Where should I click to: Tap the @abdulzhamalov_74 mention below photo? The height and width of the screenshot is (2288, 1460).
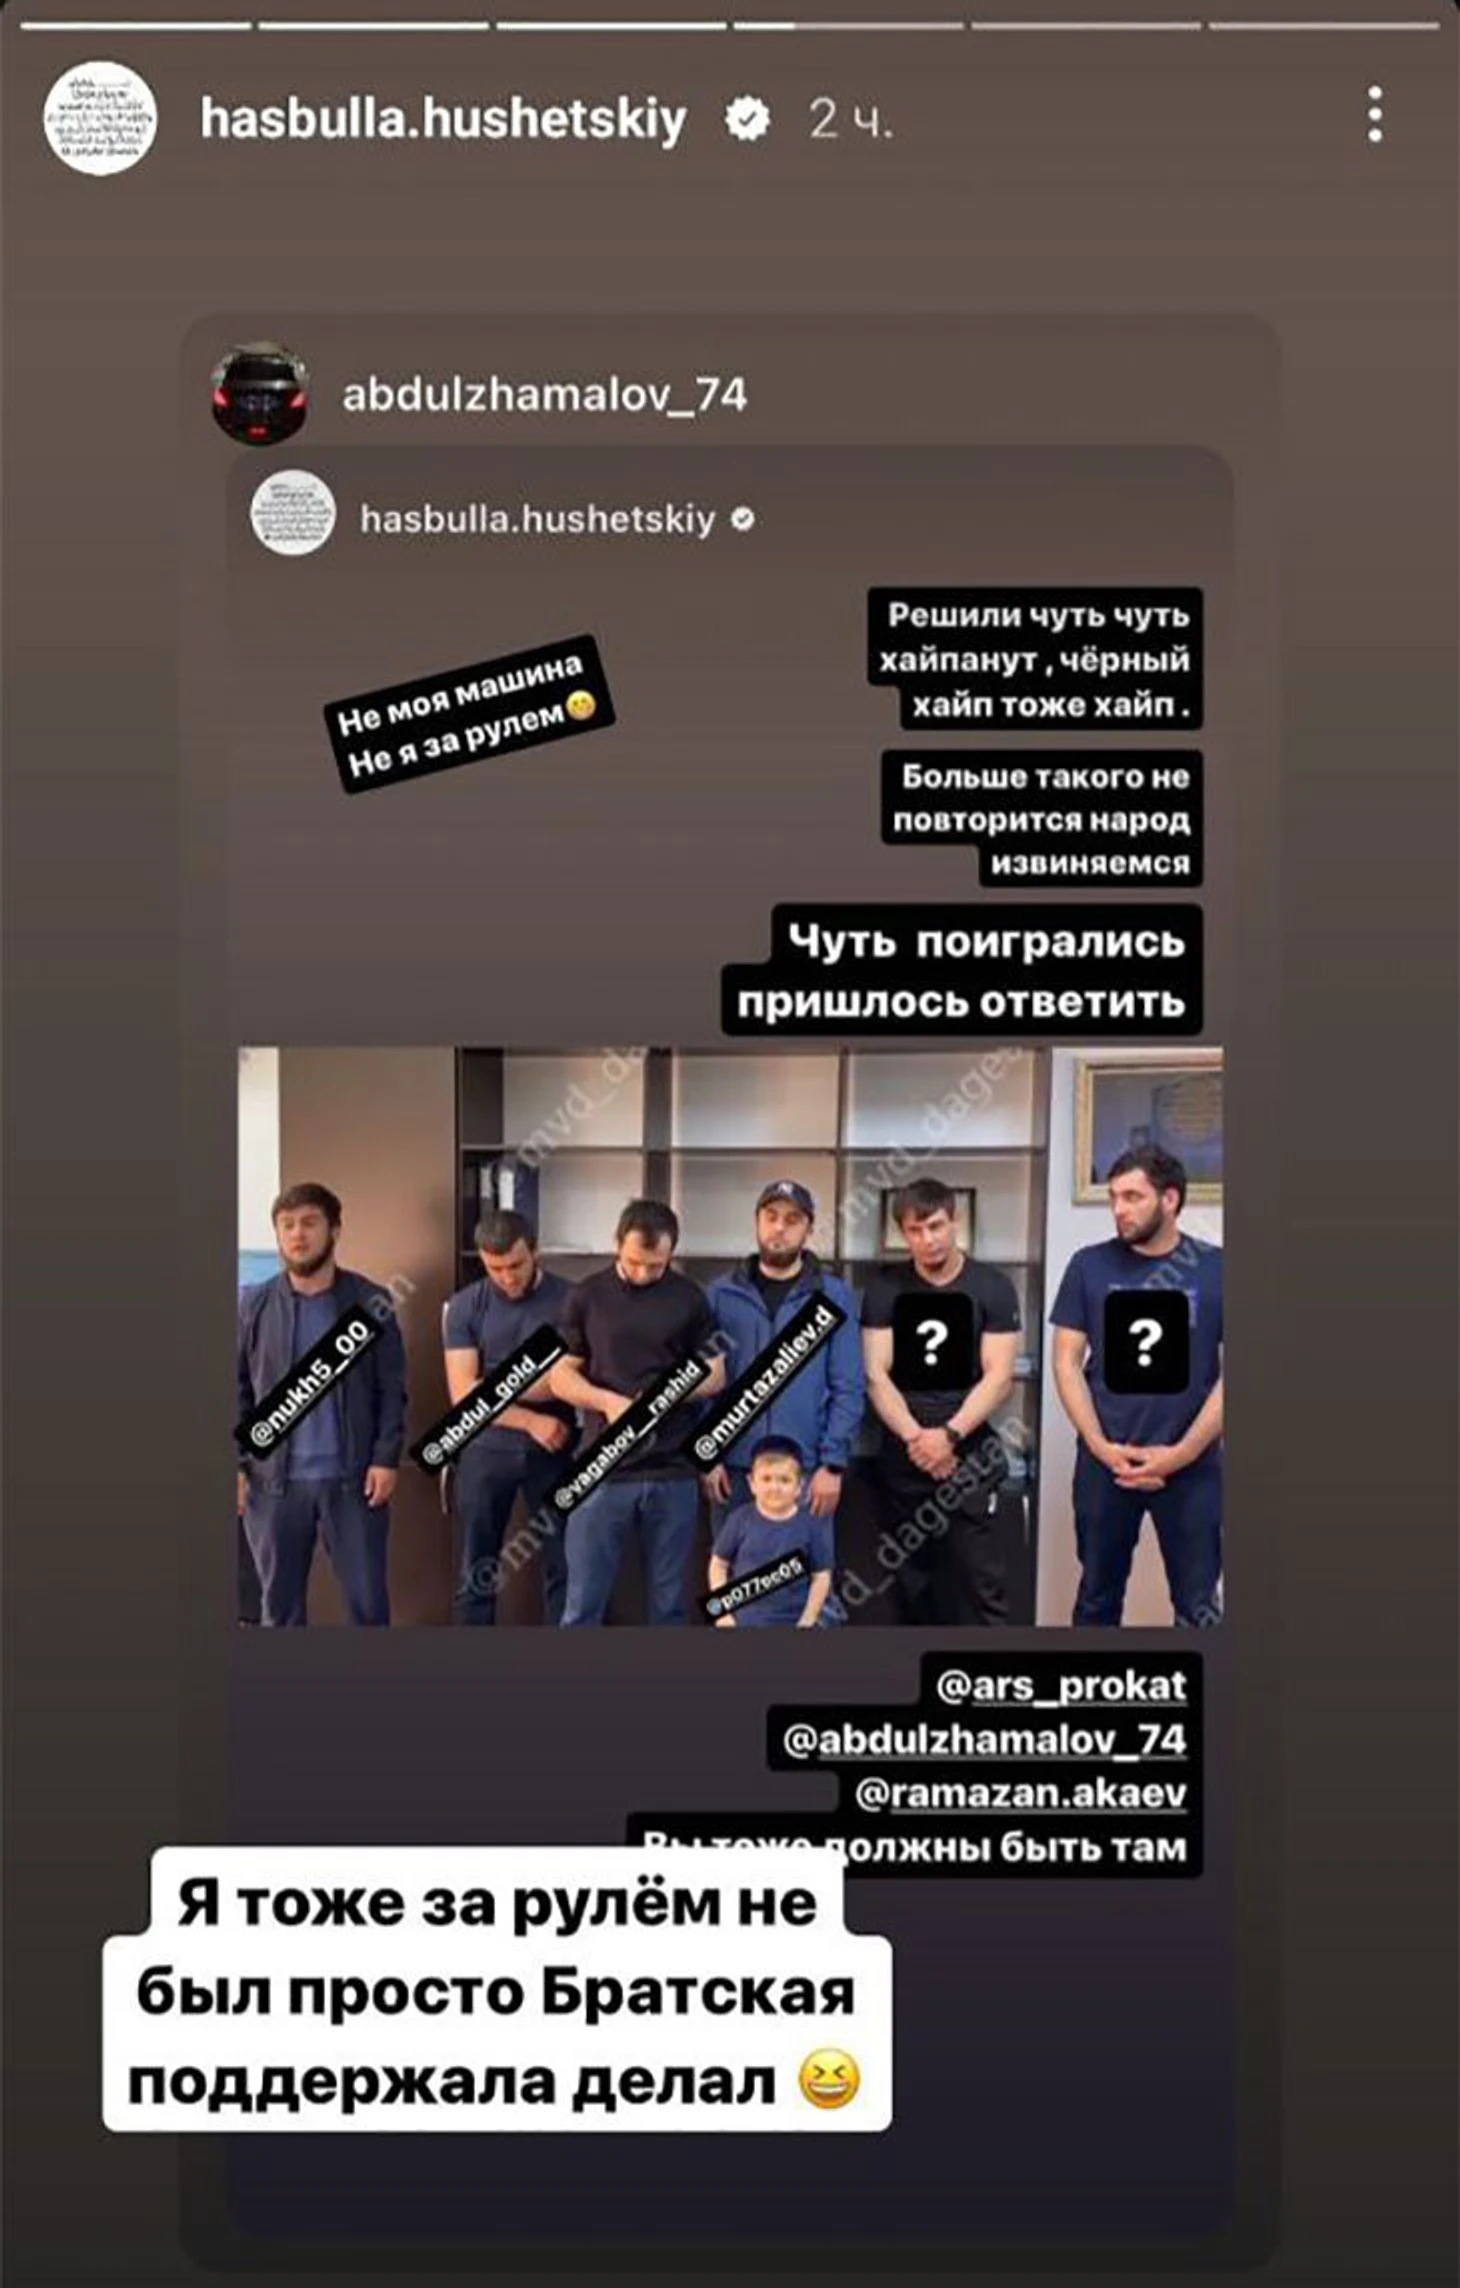[x=985, y=1740]
